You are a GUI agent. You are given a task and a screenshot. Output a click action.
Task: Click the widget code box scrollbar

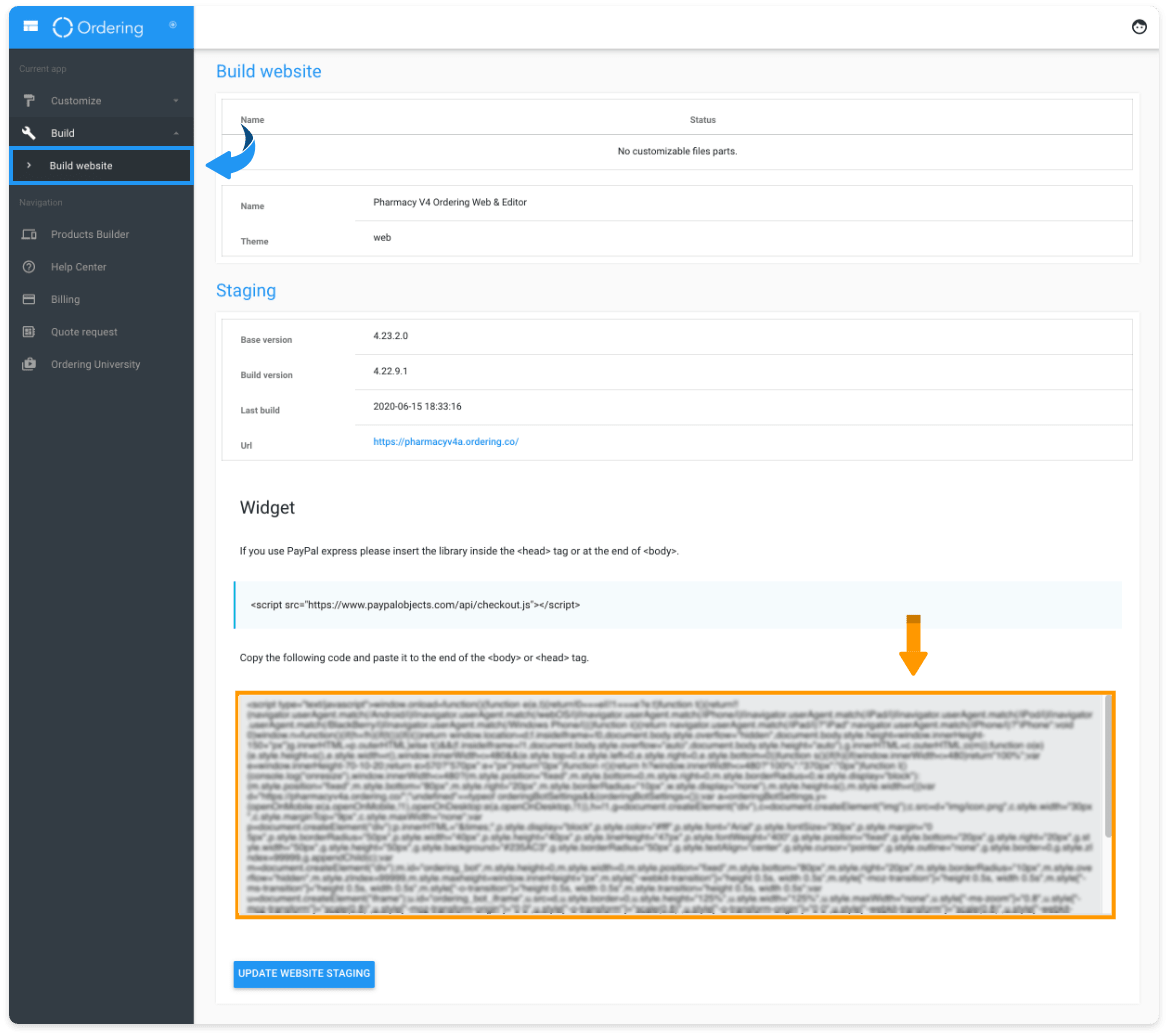coord(1108,767)
